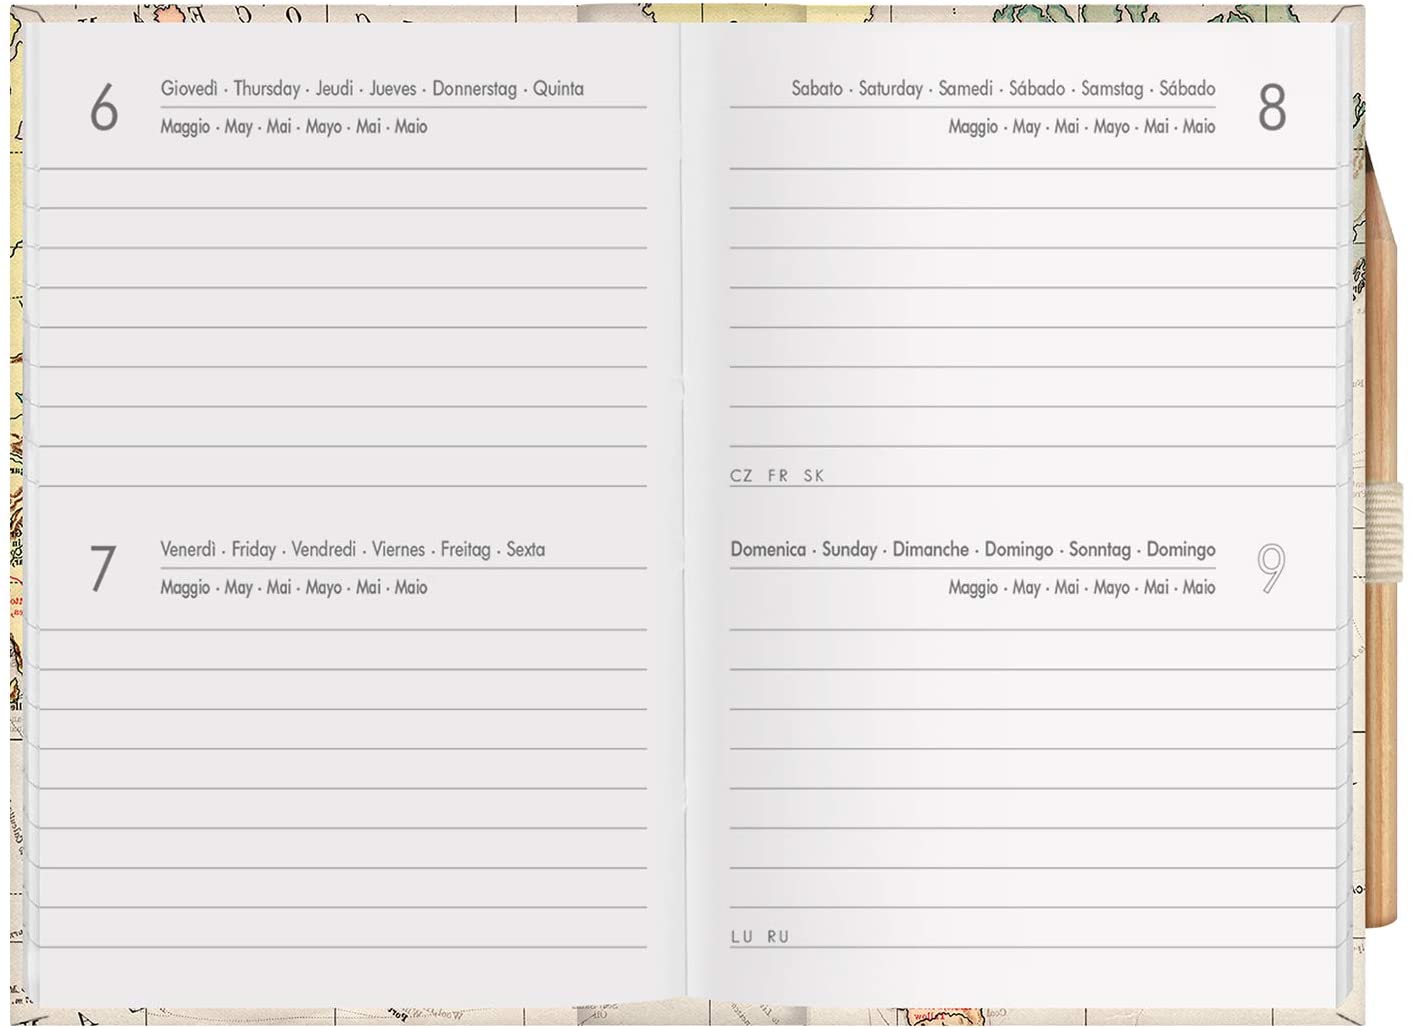Click the RU country code
The image size is (1412, 1029).
(x=778, y=937)
